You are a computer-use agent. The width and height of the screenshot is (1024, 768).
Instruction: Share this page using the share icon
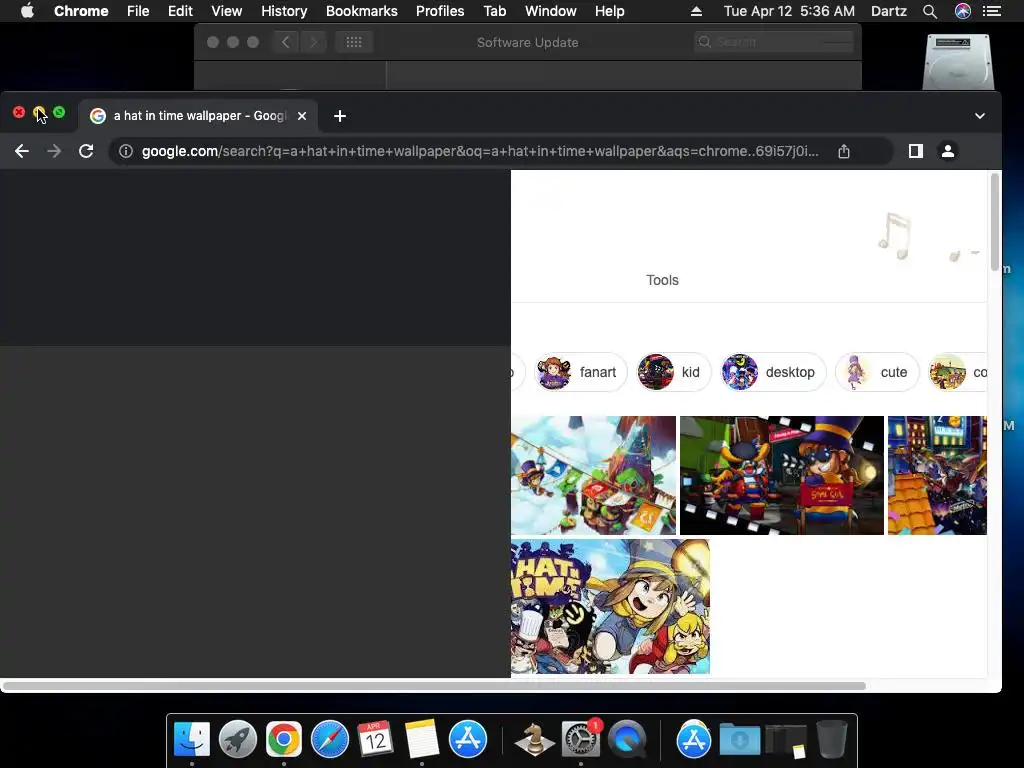(844, 152)
